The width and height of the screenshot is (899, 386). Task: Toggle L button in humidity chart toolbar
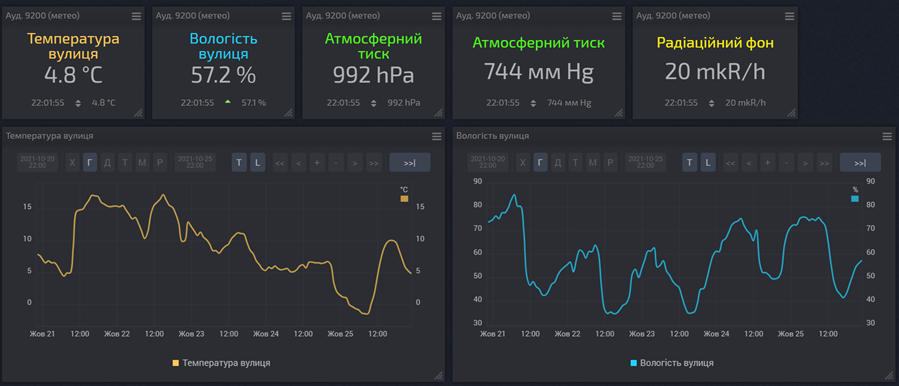tap(708, 162)
